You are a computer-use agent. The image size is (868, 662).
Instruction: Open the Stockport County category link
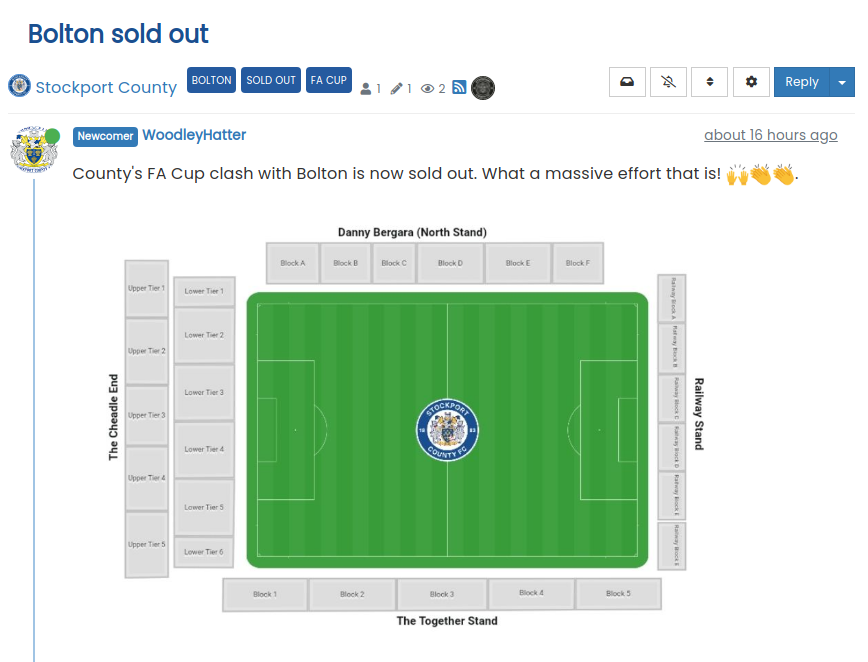pyautogui.click(x=106, y=87)
